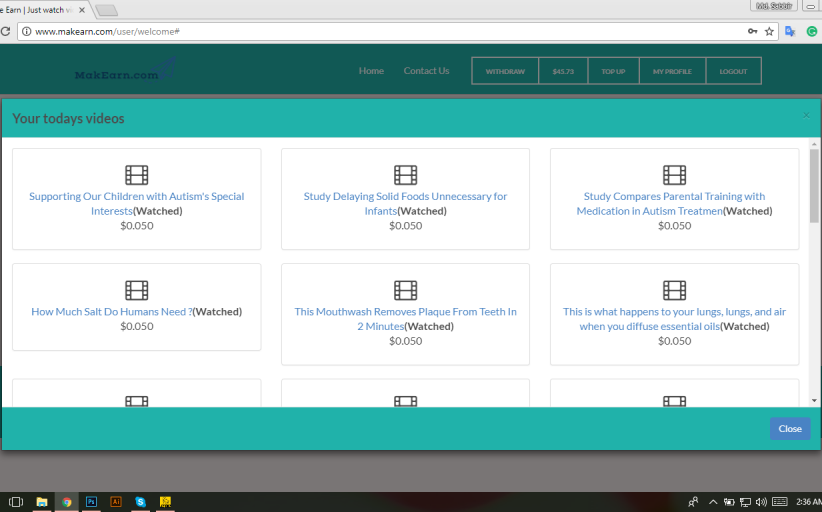
Task: Dismiss the dialog with the top-right X
Action: (x=806, y=116)
